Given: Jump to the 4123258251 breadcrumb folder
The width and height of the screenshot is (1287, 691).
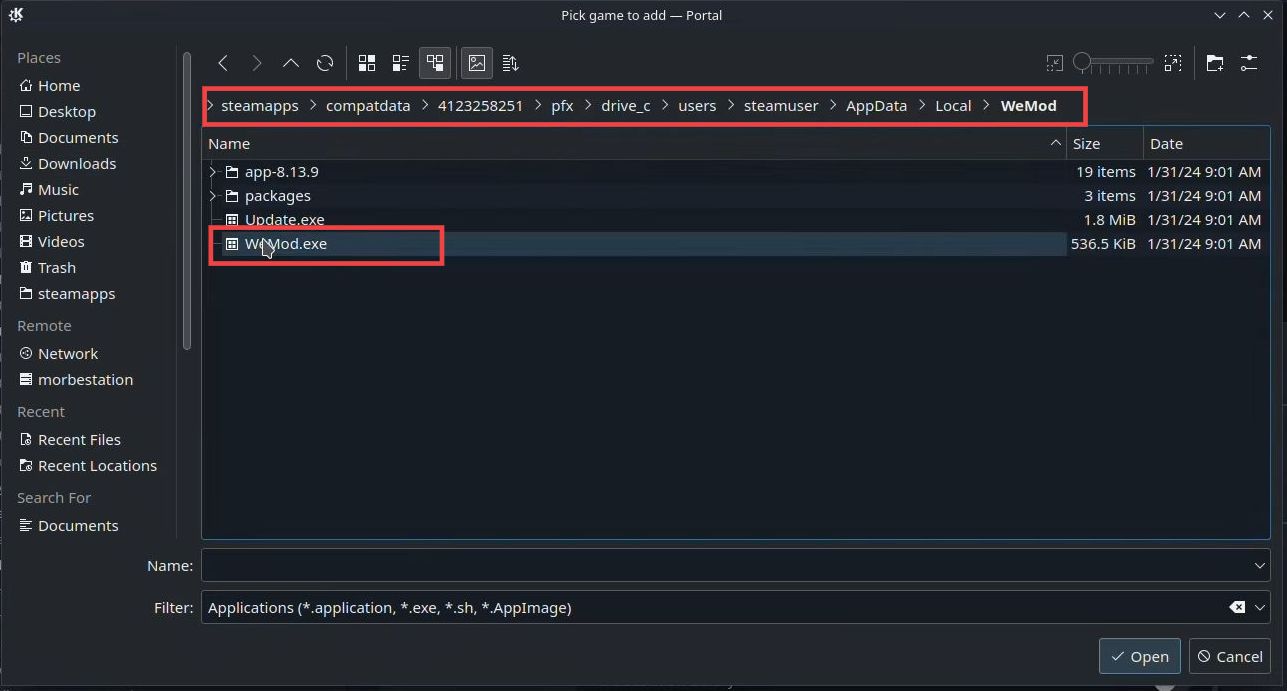Looking at the screenshot, I should click(x=481, y=105).
